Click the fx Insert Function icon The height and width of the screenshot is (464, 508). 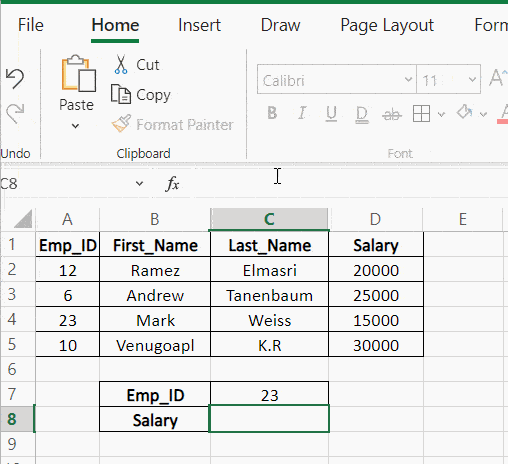click(x=172, y=183)
